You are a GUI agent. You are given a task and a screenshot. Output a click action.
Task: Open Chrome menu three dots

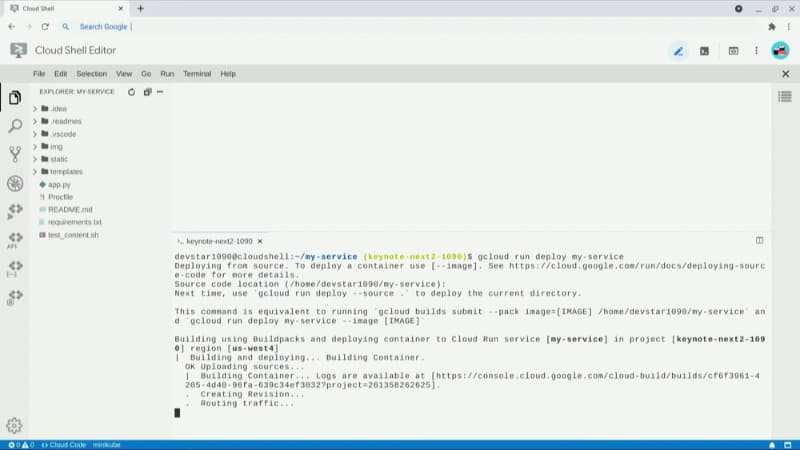(789, 27)
